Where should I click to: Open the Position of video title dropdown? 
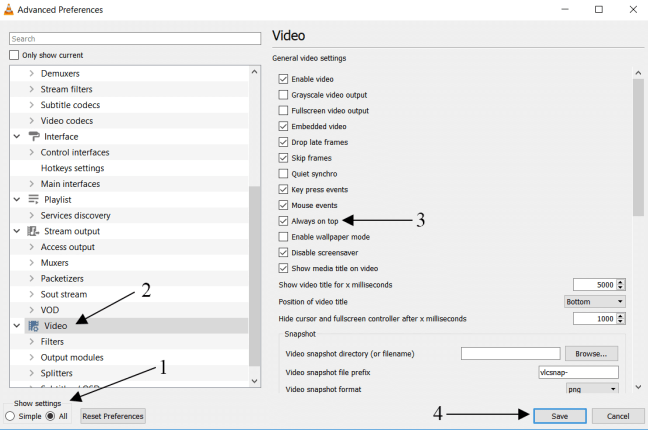595,301
